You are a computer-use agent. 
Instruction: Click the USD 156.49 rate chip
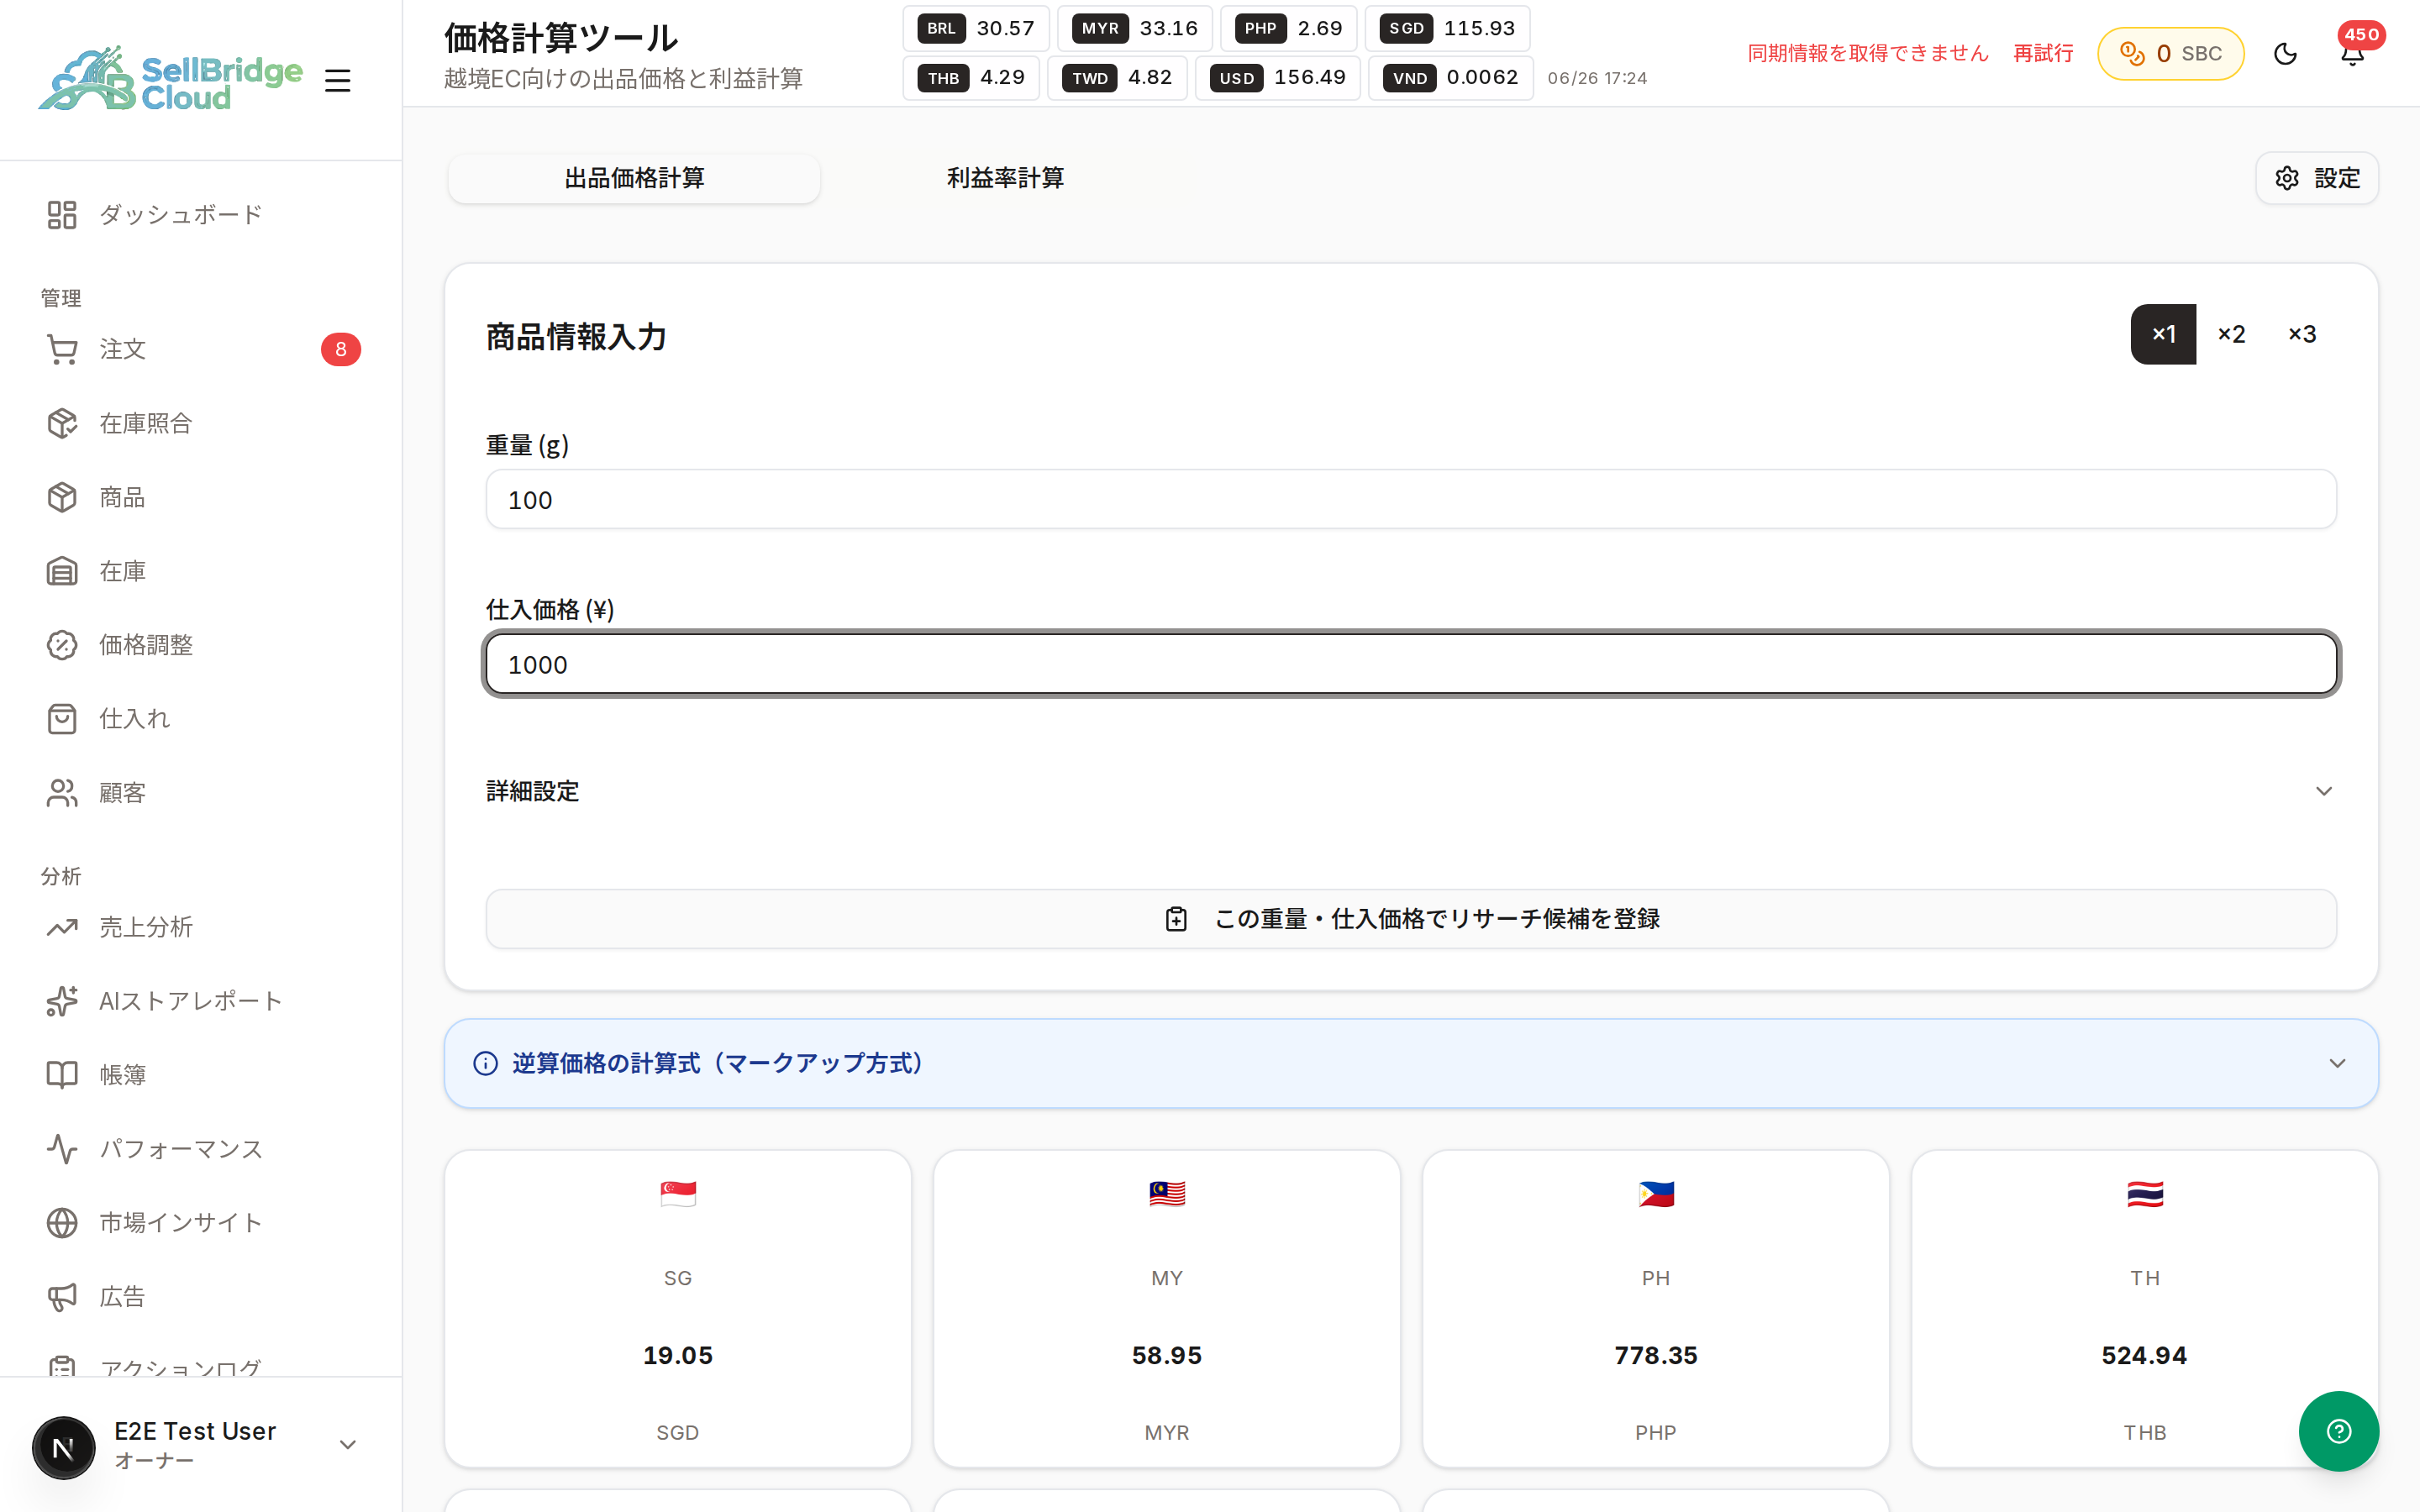[x=1278, y=78]
